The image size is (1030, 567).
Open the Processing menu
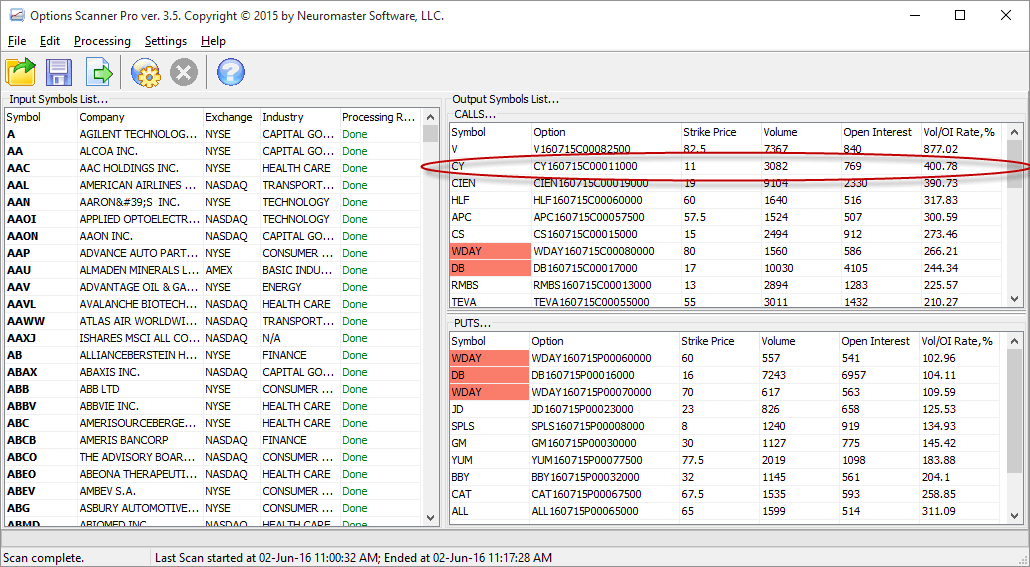(x=102, y=41)
